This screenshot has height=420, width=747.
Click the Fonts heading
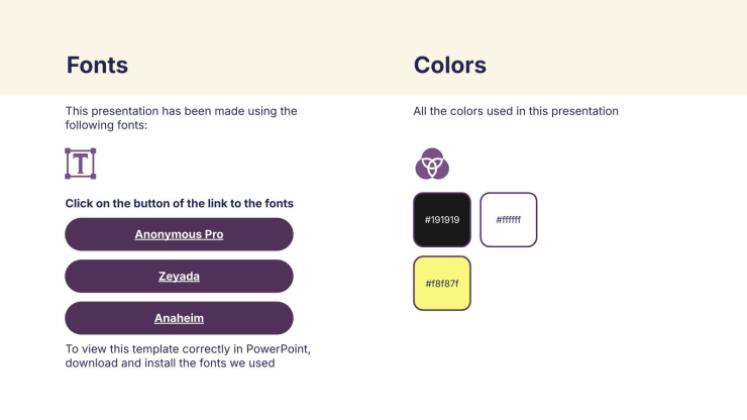coord(97,65)
